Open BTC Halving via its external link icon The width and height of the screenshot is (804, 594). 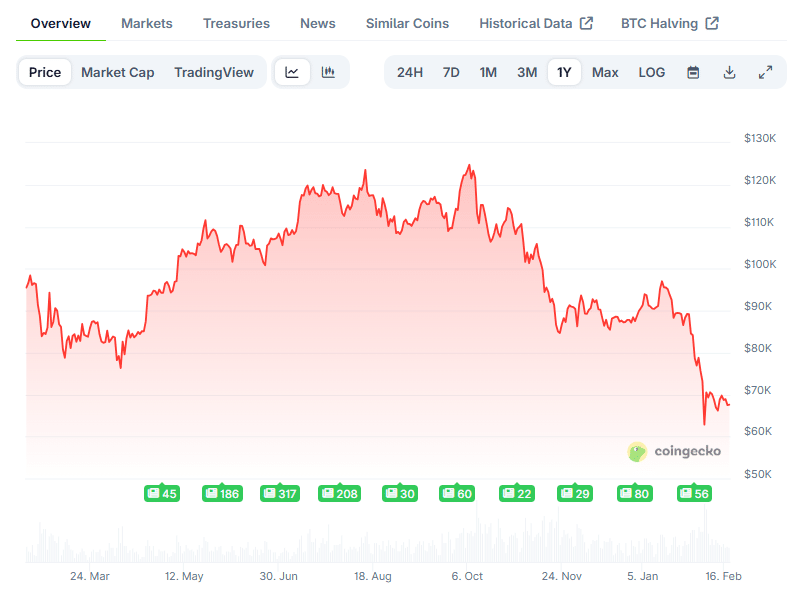[712, 21]
